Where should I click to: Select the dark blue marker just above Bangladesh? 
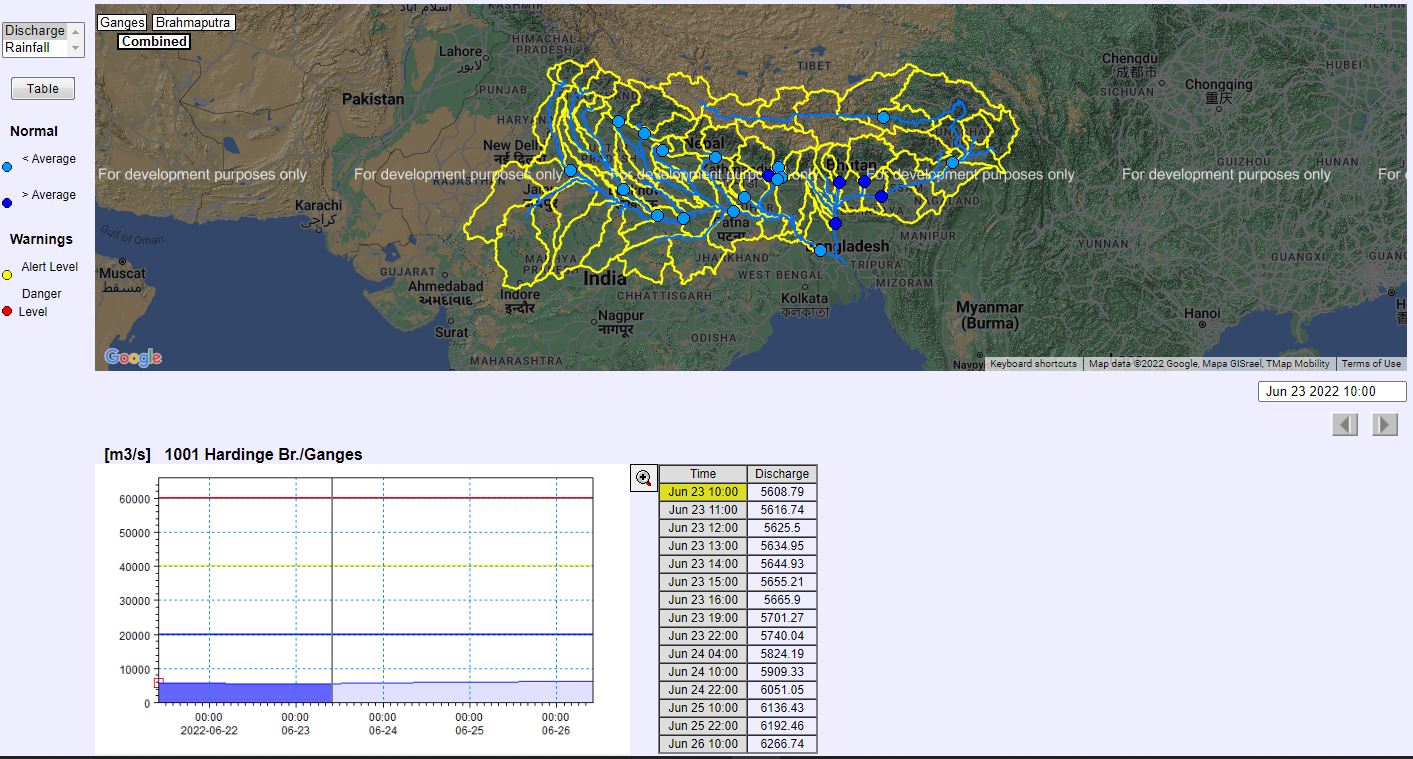(x=835, y=223)
